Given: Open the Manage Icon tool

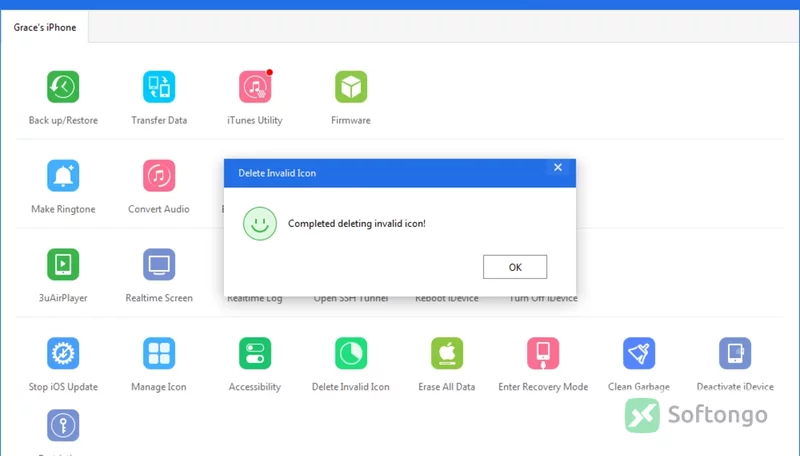Looking at the screenshot, I should pyautogui.click(x=159, y=353).
